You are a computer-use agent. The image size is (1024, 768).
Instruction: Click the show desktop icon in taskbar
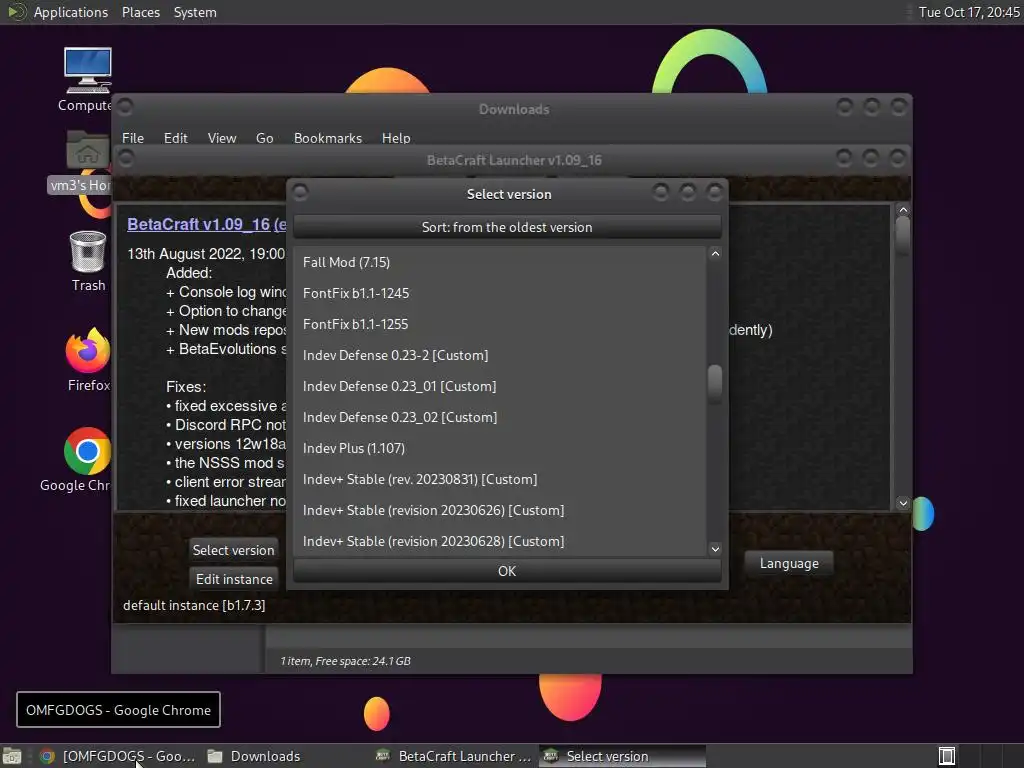[12, 756]
